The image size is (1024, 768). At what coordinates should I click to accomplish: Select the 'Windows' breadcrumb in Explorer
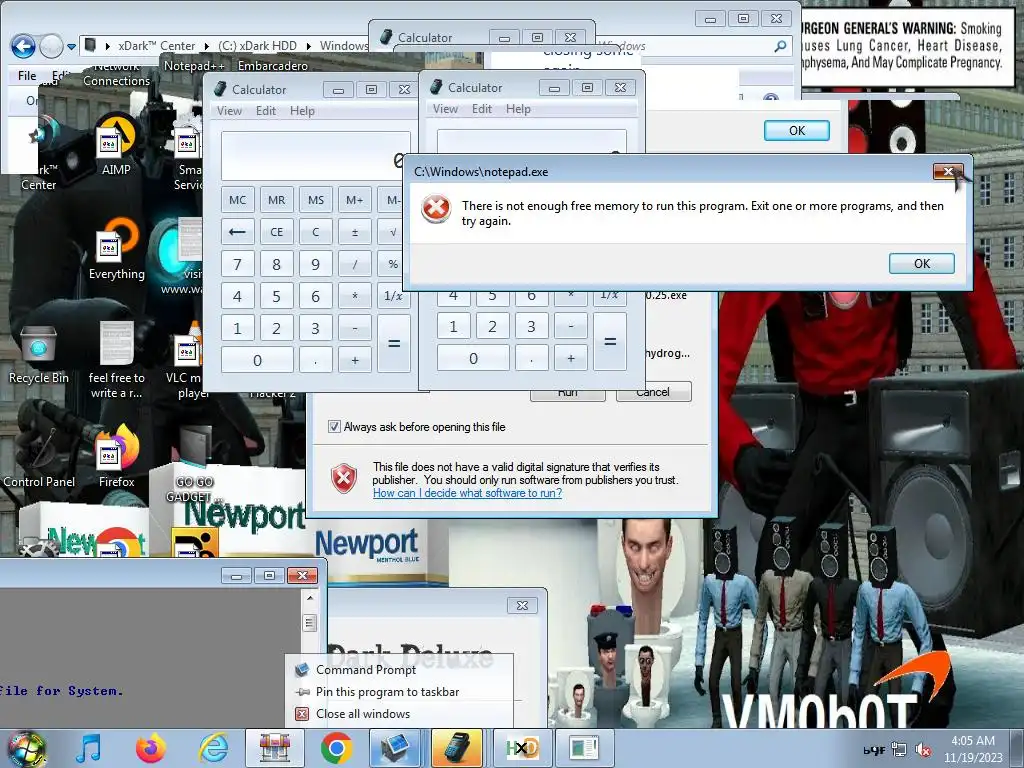tap(344, 46)
